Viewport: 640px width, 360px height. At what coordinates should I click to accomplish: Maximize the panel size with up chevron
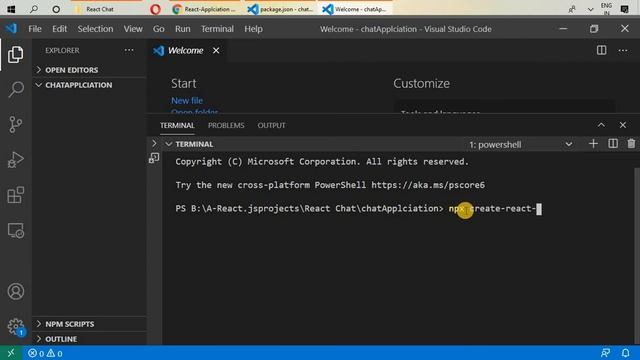(601, 125)
